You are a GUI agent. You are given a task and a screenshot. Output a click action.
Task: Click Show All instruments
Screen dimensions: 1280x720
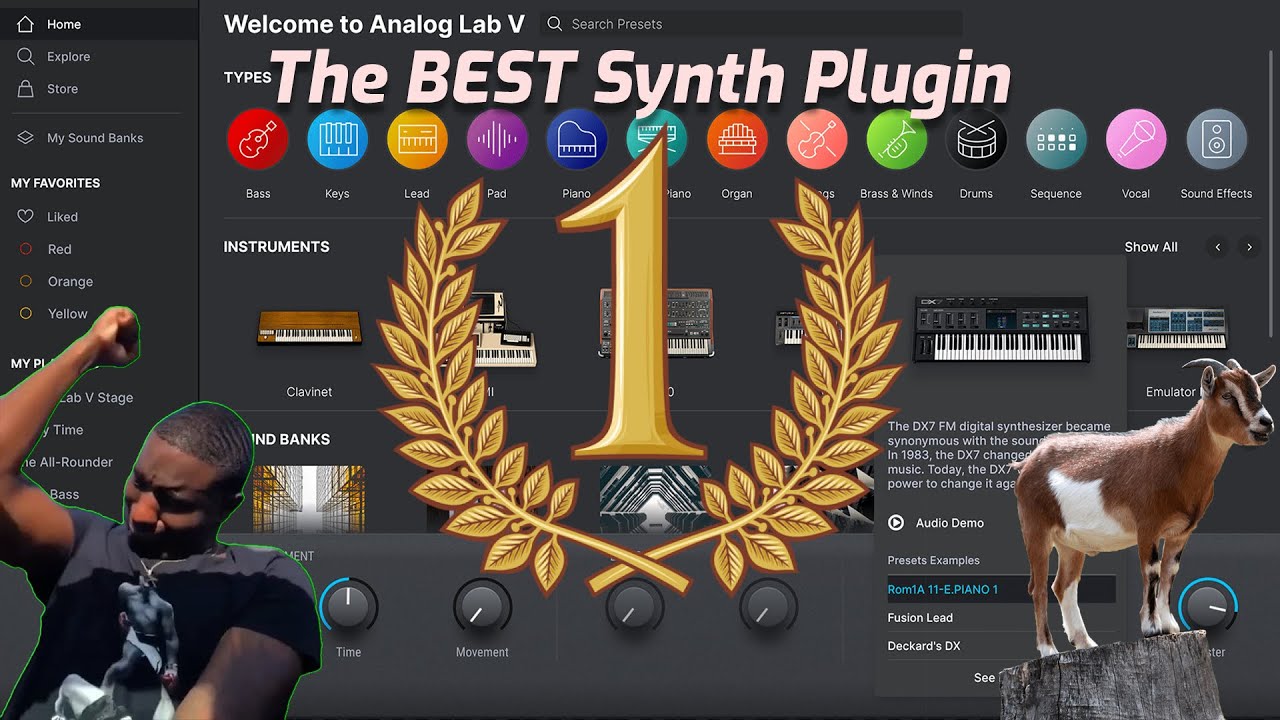coord(1151,247)
